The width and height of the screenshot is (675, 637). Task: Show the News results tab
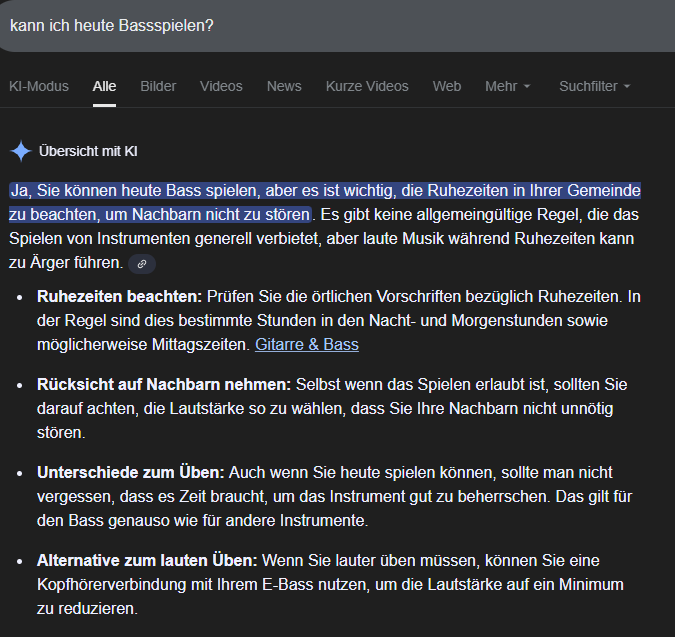point(284,86)
